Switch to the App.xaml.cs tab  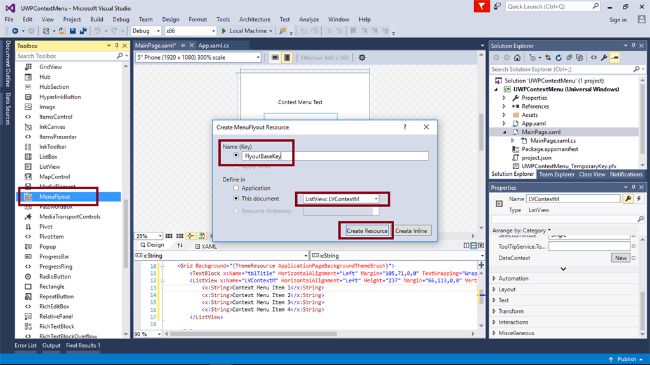(213, 46)
